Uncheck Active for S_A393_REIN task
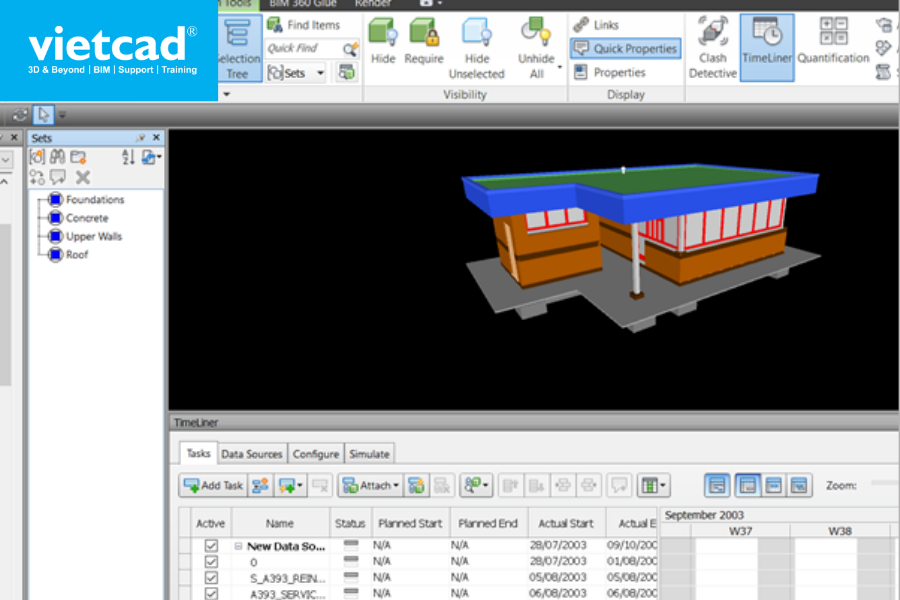The width and height of the screenshot is (900, 600). [x=211, y=578]
